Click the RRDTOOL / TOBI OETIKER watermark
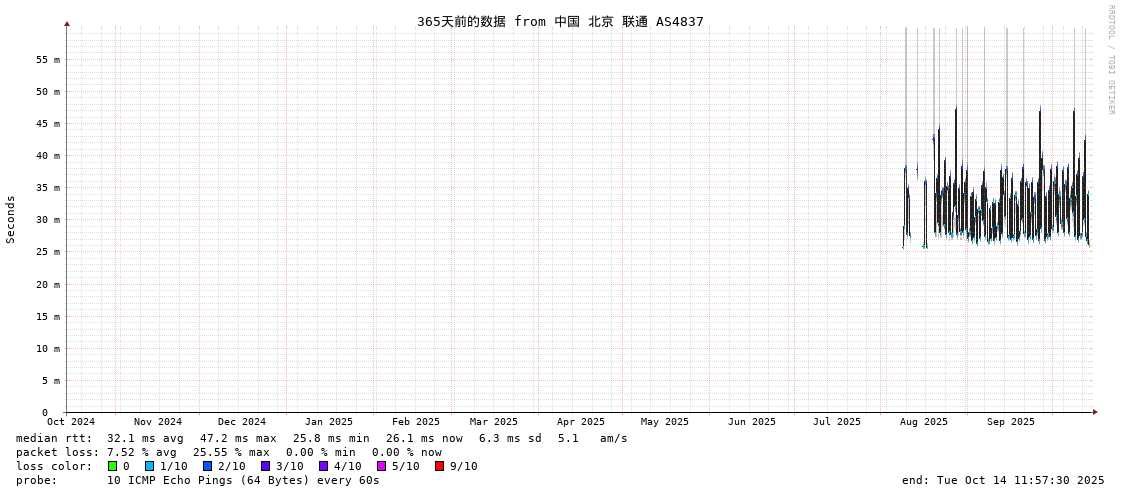1121x494 pixels. point(1110,60)
